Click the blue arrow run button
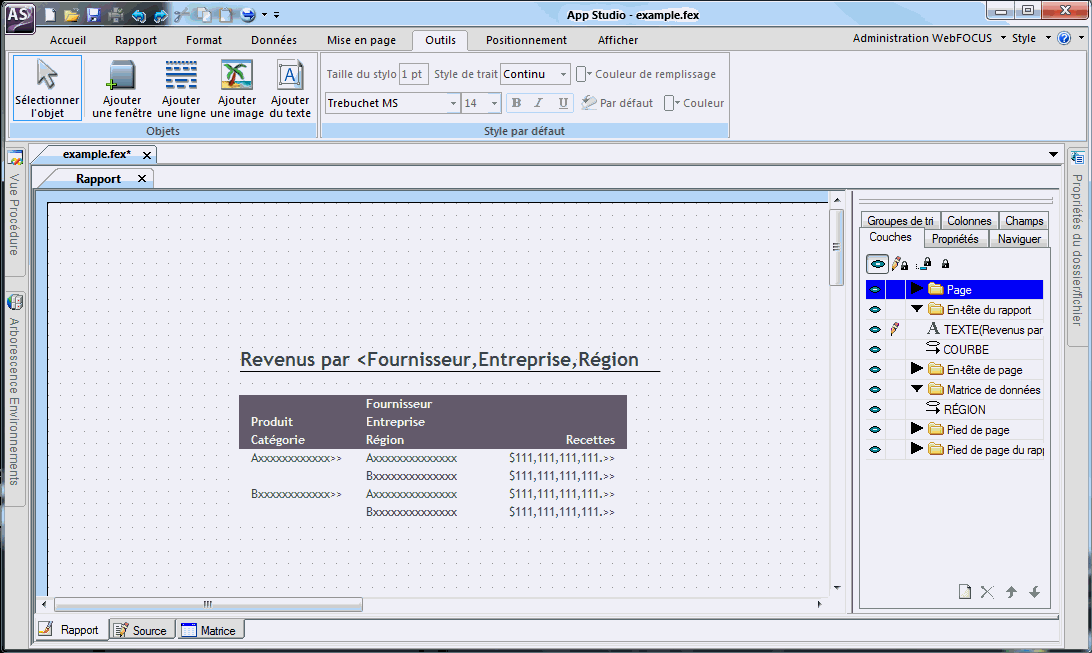 248,15
